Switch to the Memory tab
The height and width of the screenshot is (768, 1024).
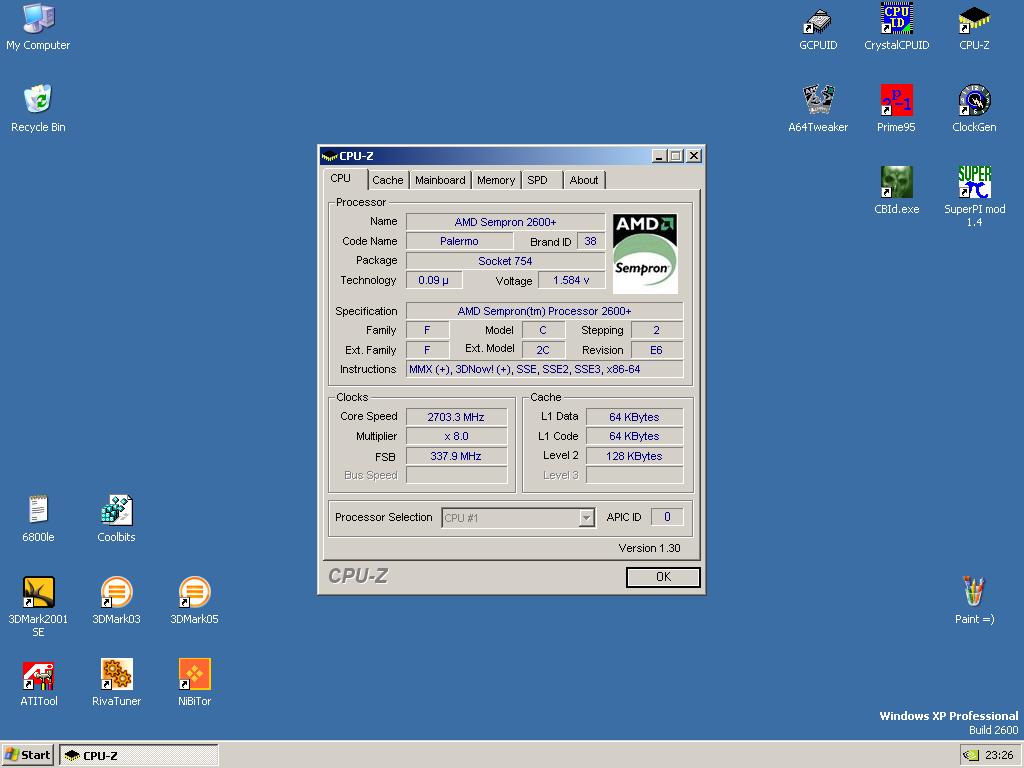496,180
